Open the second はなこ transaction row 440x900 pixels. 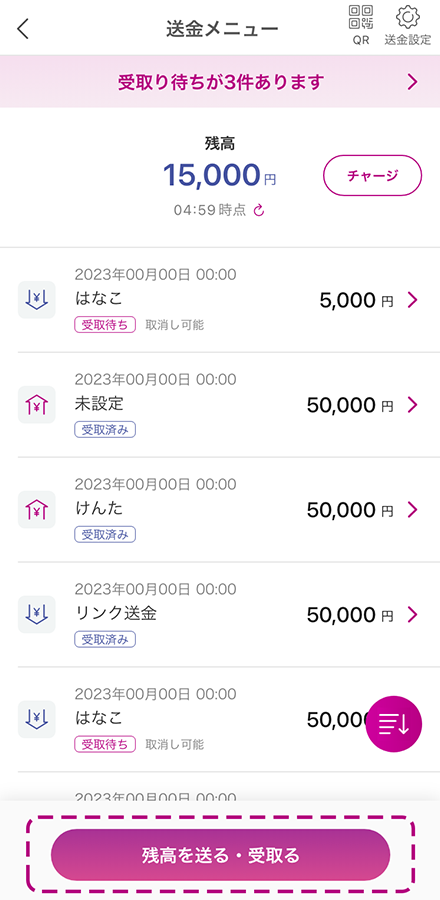point(220,720)
